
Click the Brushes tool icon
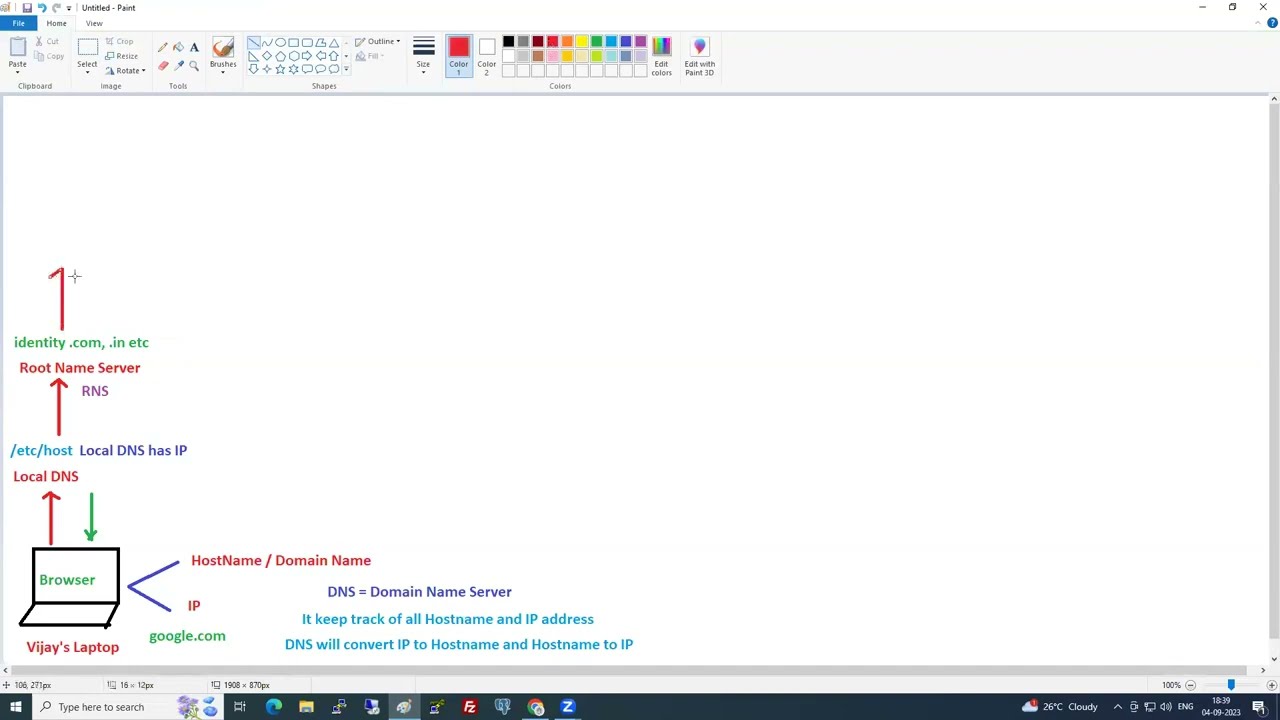223,47
